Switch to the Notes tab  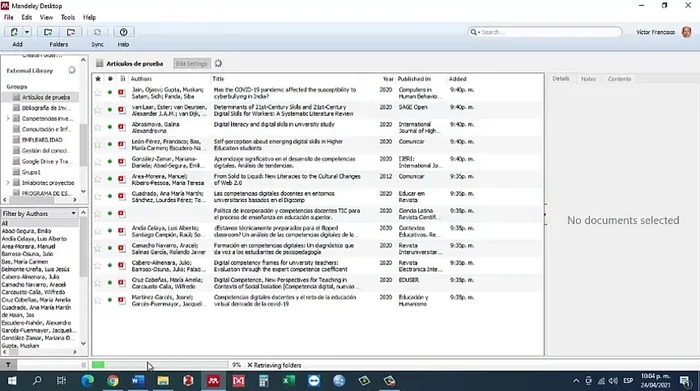(588, 79)
